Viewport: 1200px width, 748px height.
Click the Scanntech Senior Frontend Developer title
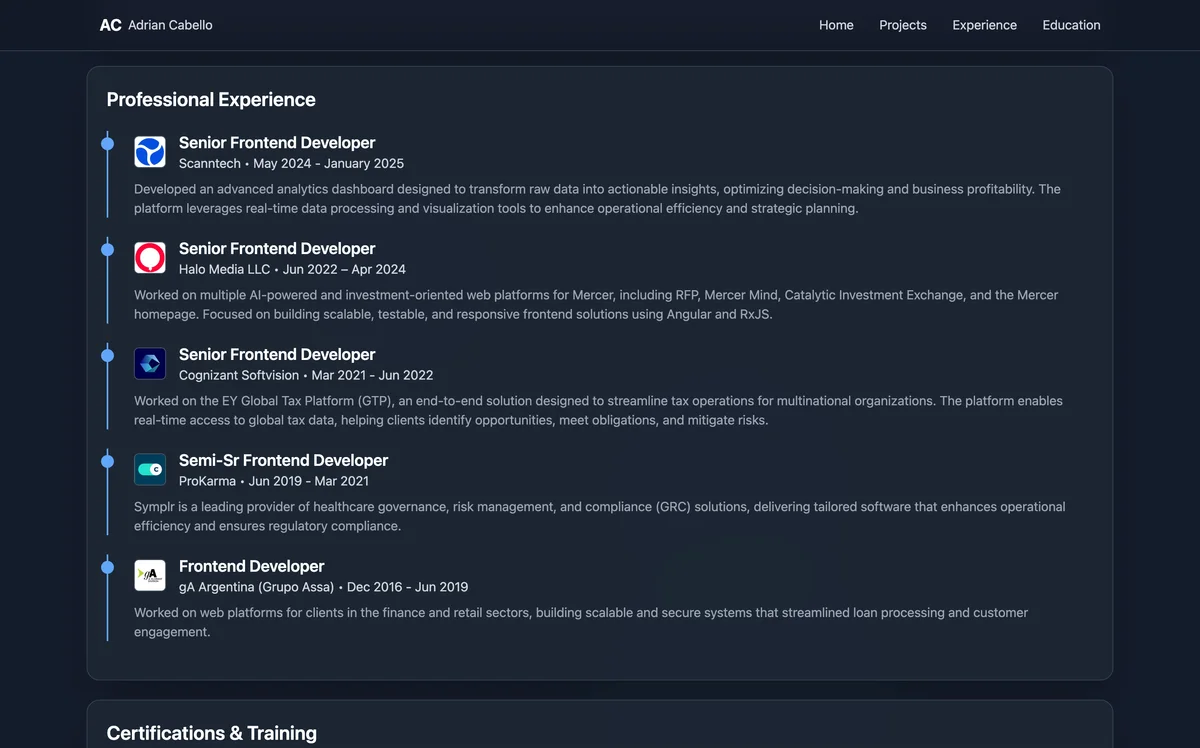277,143
